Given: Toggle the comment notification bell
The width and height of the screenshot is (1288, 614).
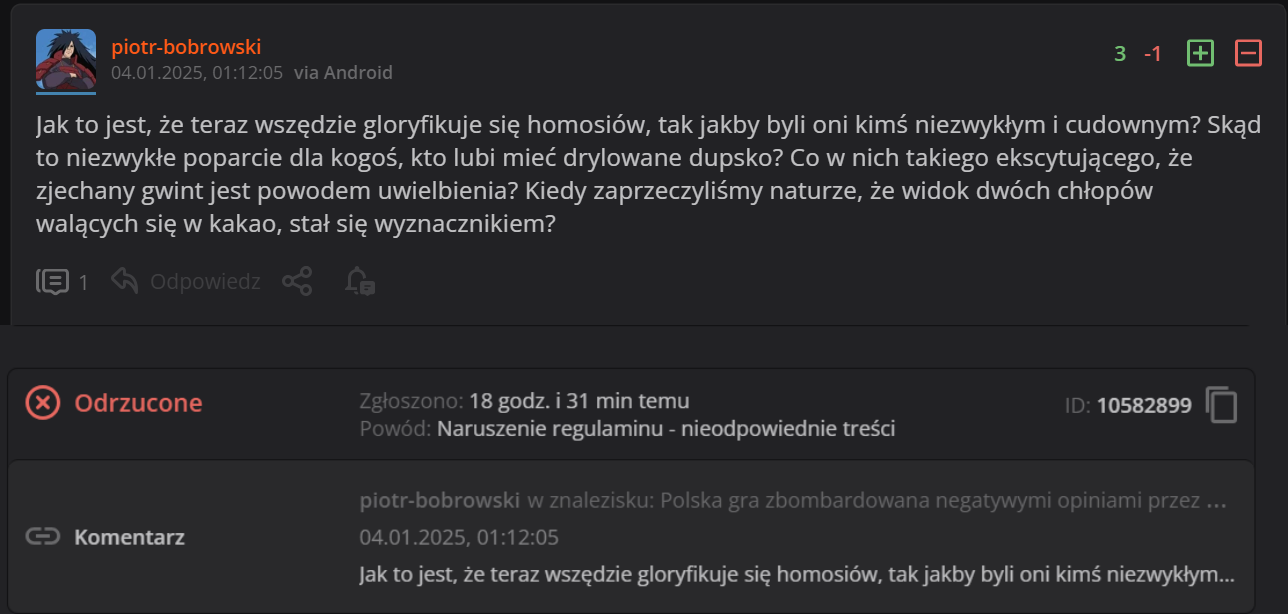Looking at the screenshot, I should tap(360, 282).
